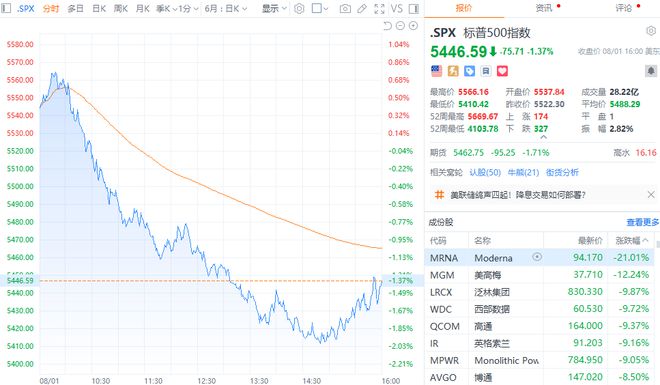
Task: Open chart settings hexagon icon
Action: click(x=299, y=8)
